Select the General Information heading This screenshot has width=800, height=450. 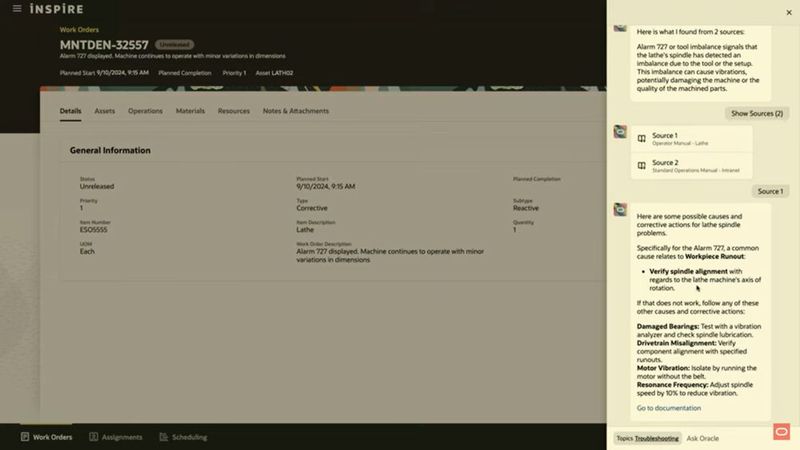110,151
